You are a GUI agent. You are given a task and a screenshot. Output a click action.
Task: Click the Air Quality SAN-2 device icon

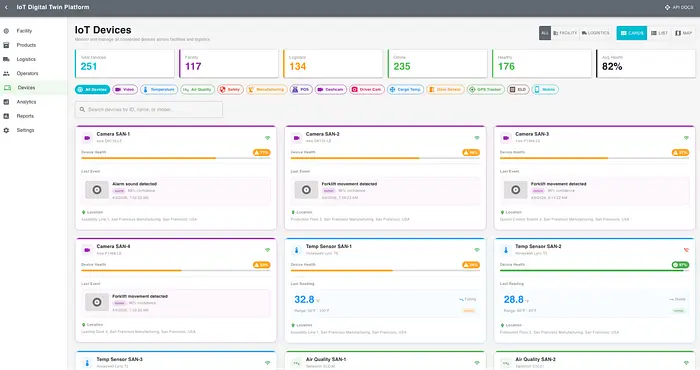(506, 363)
